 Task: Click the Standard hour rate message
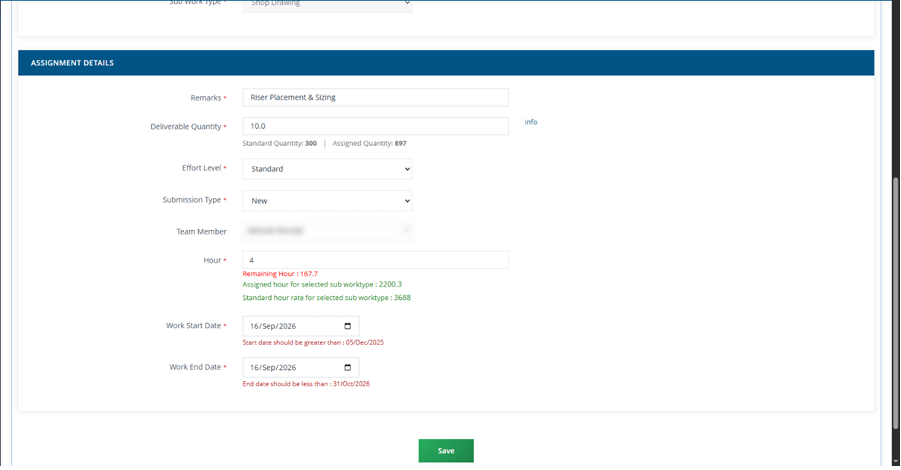click(x=326, y=298)
